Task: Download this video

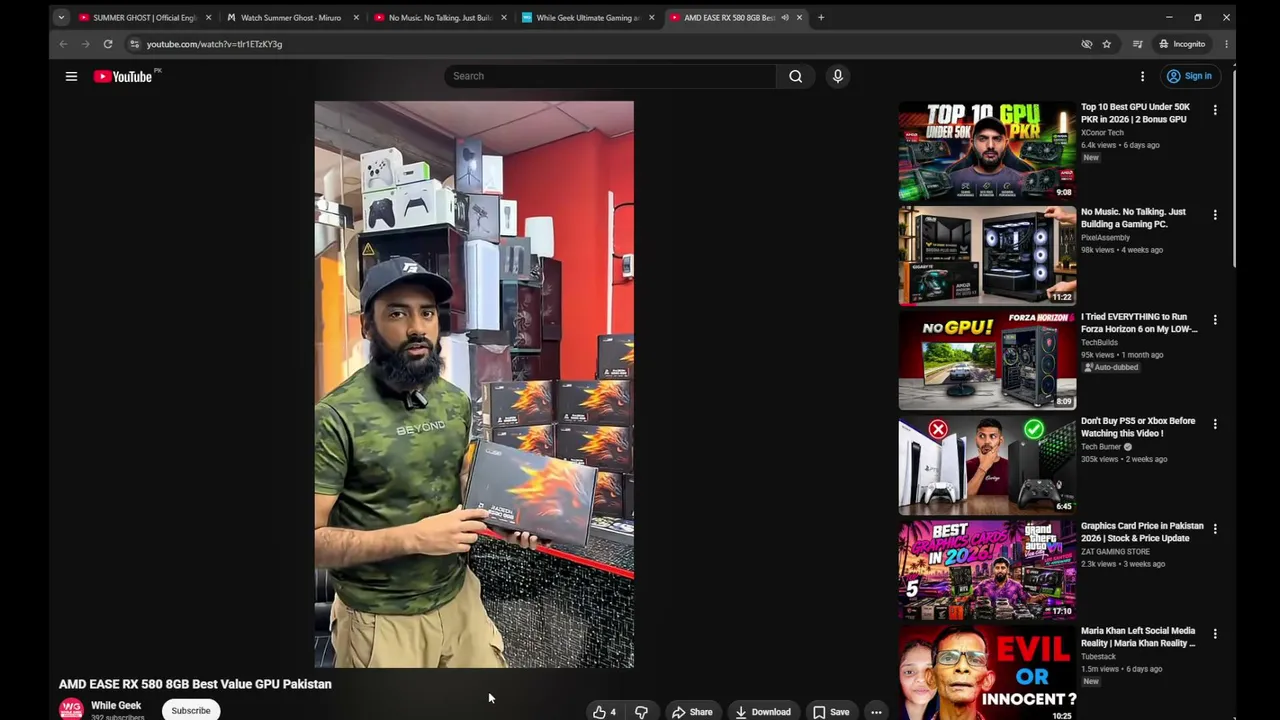Action: [x=763, y=712]
